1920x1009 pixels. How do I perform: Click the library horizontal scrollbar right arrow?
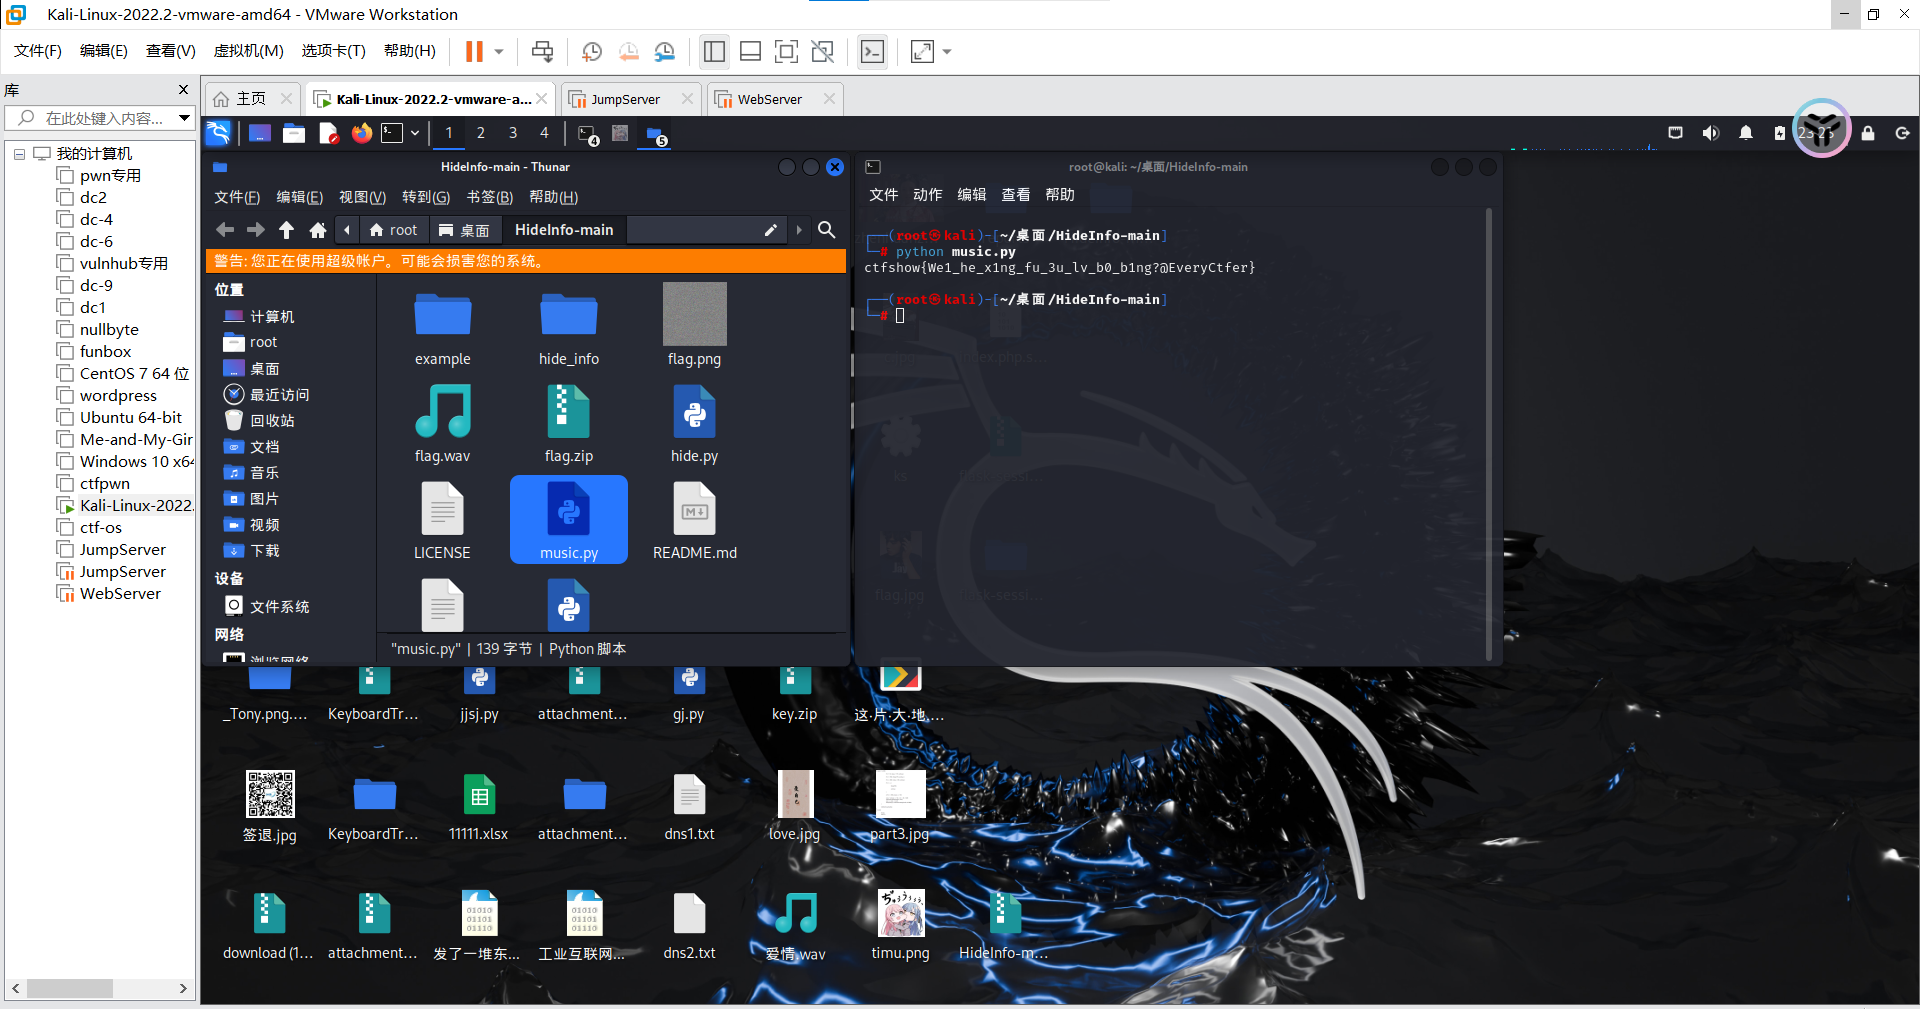[183, 989]
